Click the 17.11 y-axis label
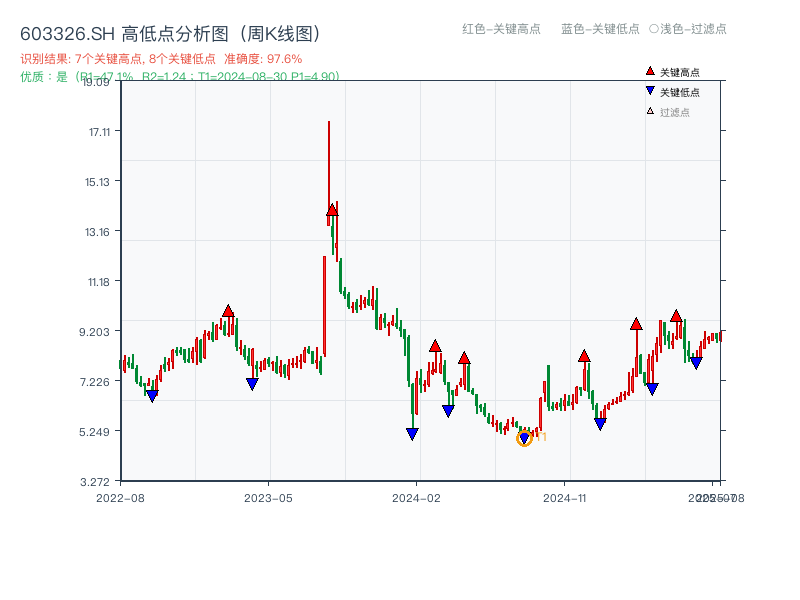The image size is (800, 600). (x=99, y=132)
